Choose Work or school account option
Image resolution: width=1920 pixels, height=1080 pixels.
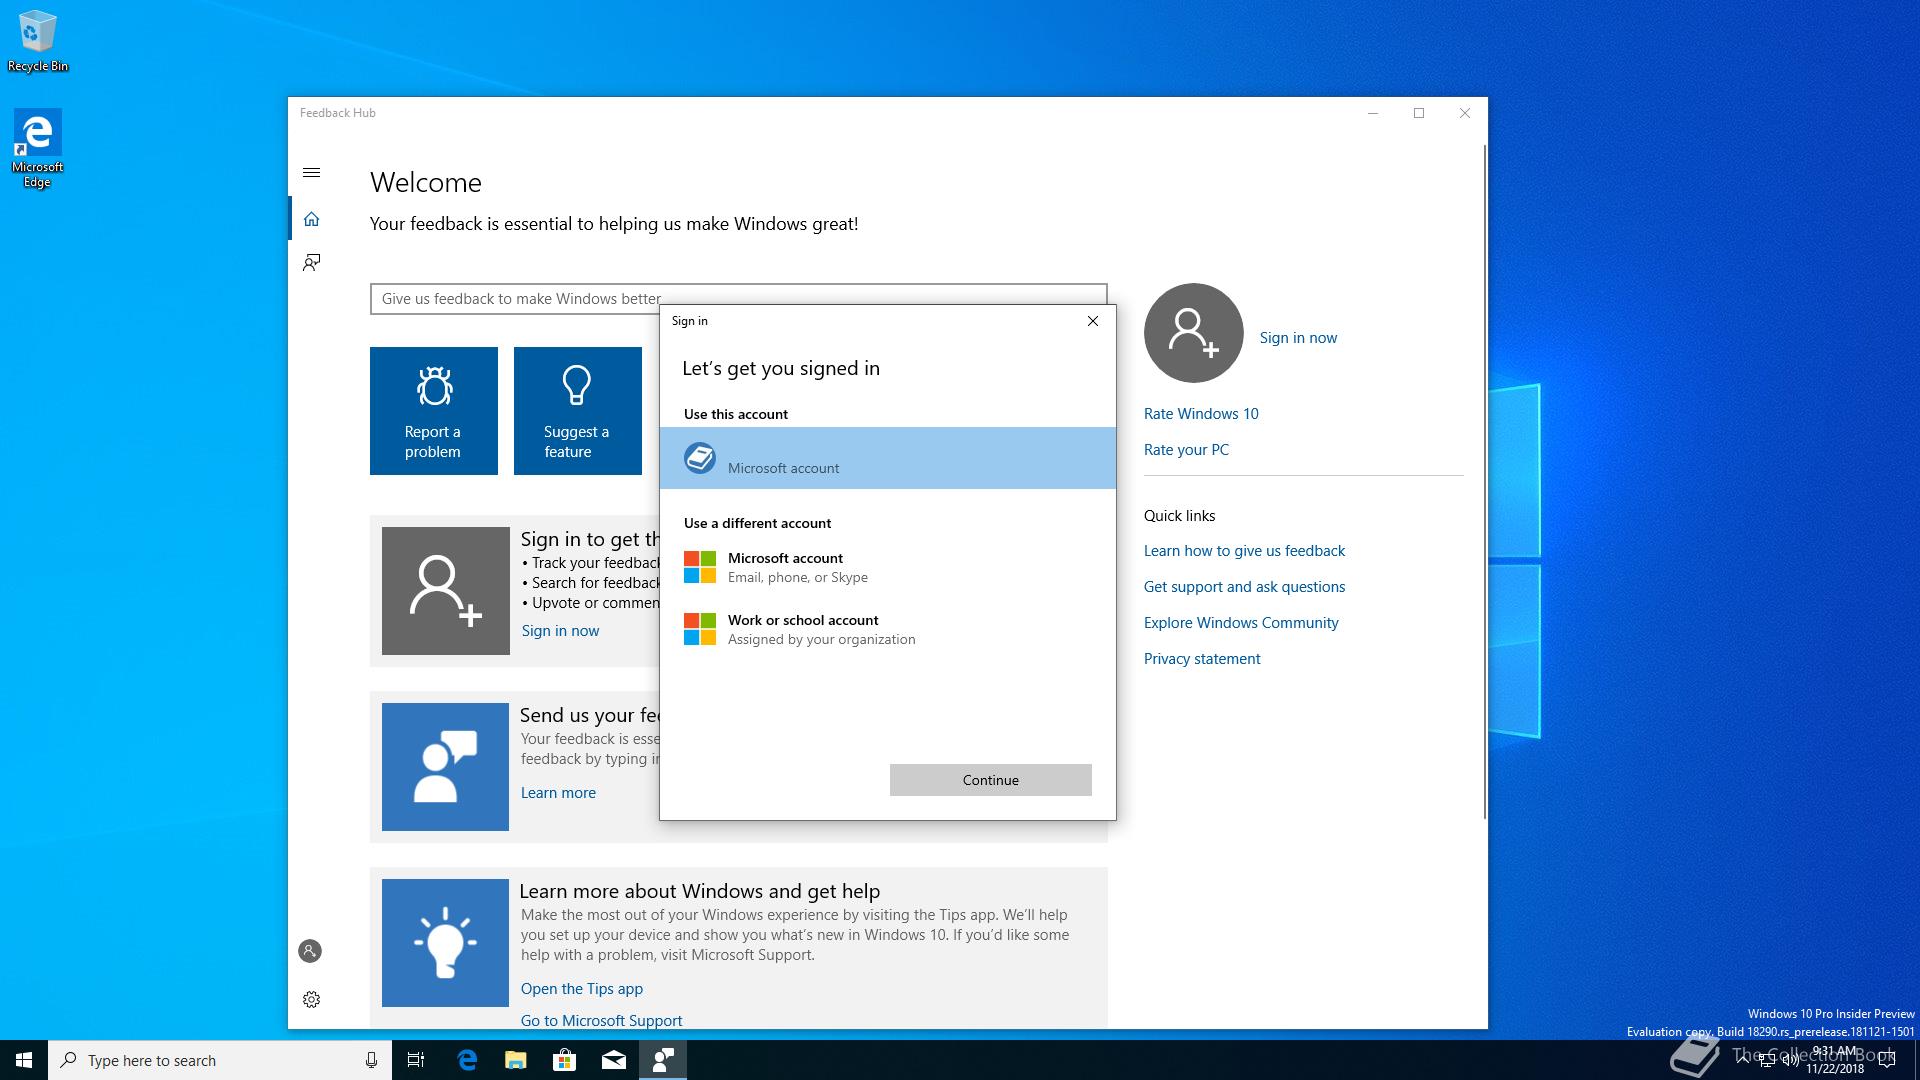point(888,629)
